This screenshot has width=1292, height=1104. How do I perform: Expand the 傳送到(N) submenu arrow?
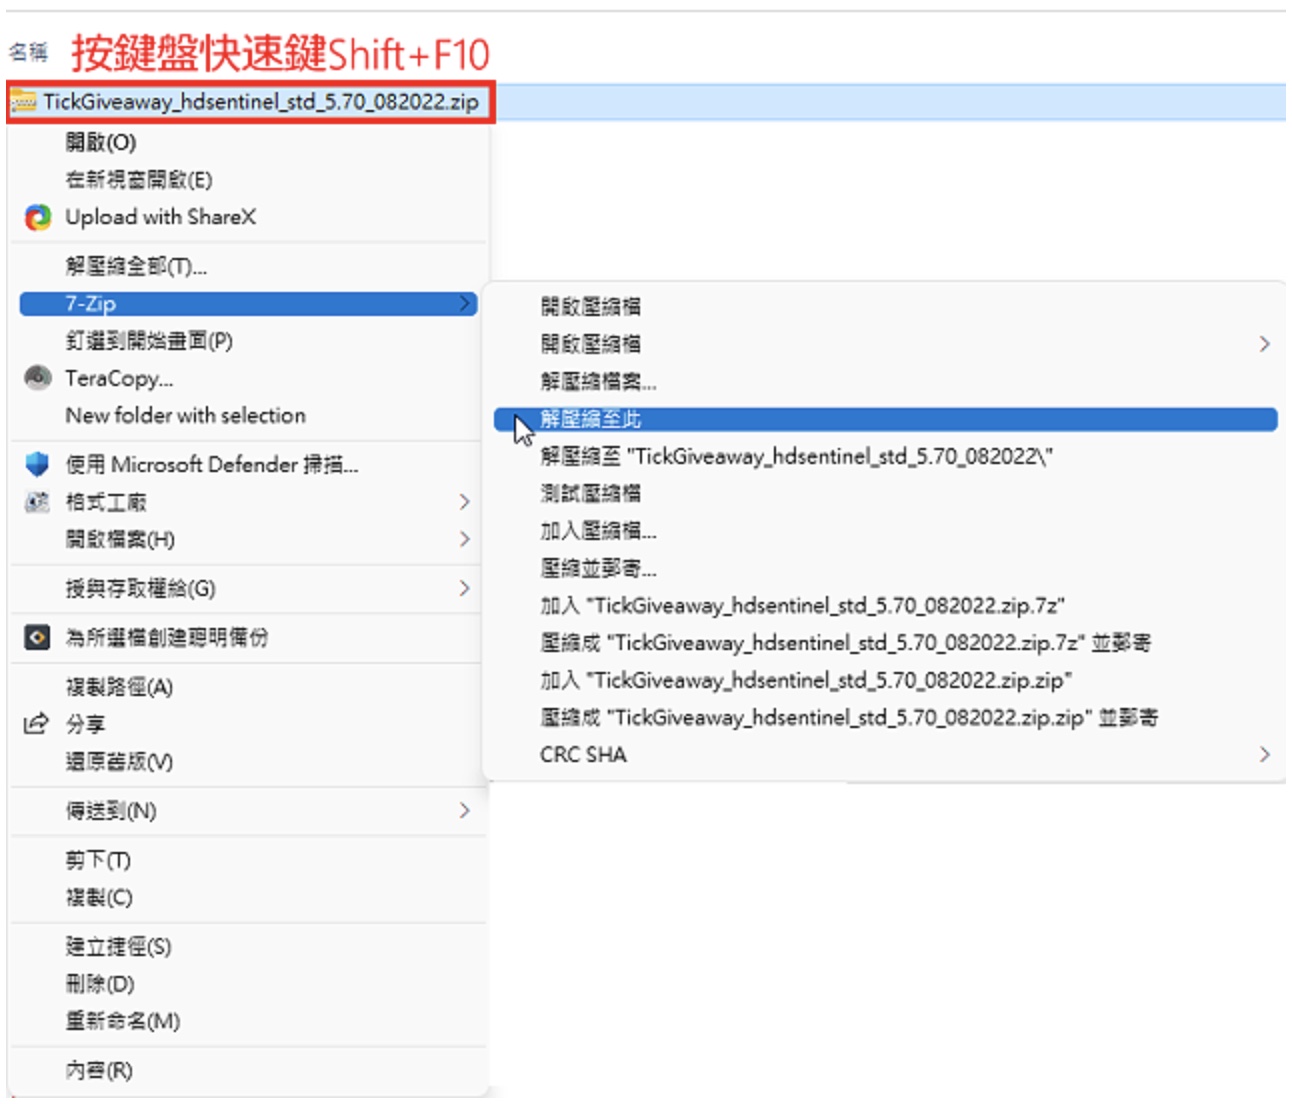tap(465, 810)
